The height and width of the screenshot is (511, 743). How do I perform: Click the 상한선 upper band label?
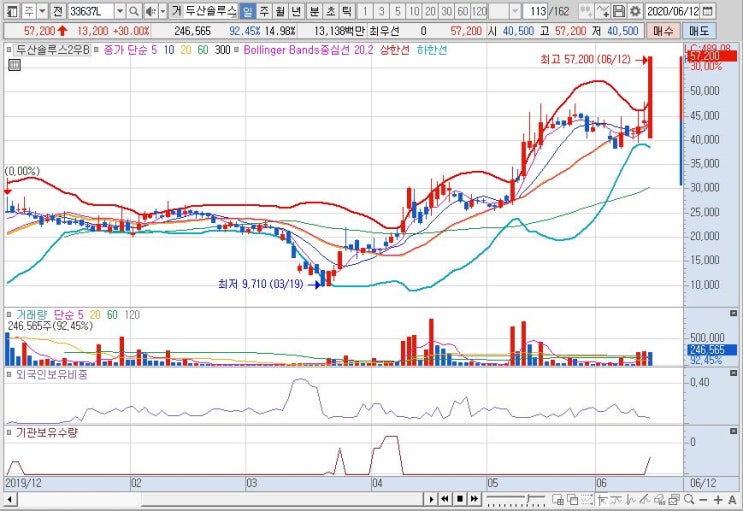[394, 50]
